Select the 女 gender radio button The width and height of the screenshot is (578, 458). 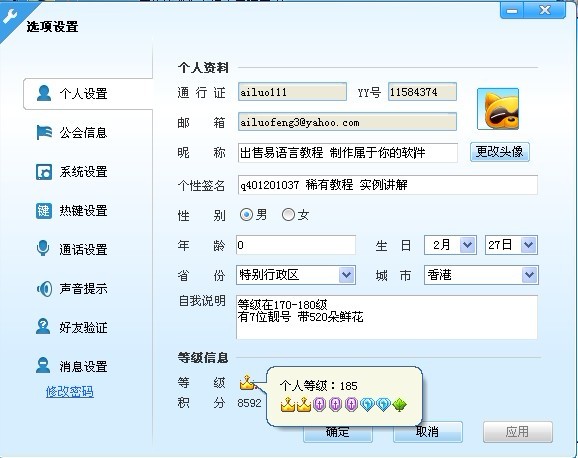click(288, 214)
